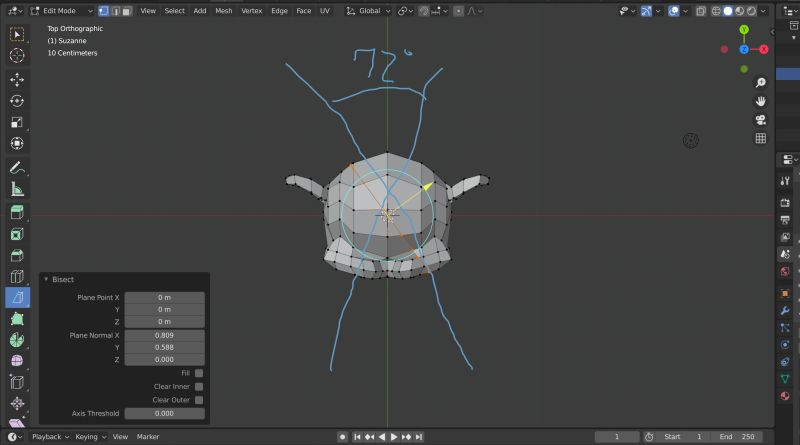Open the pivot point dropdown
Screen dimensions: 800x445
click(405, 11)
